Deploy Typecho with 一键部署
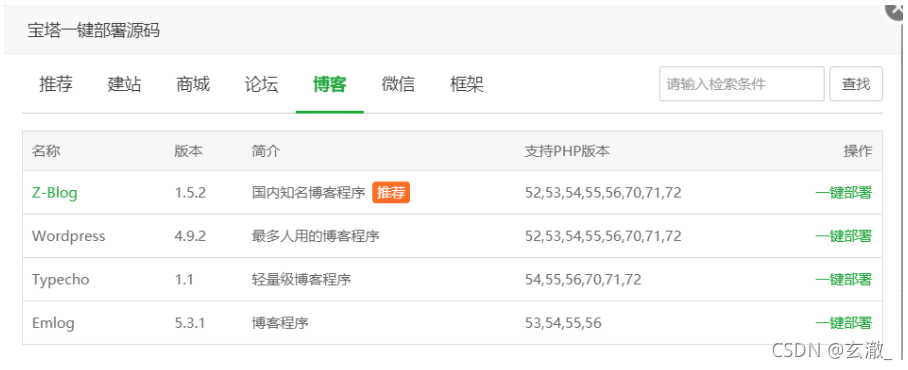 point(843,280)
